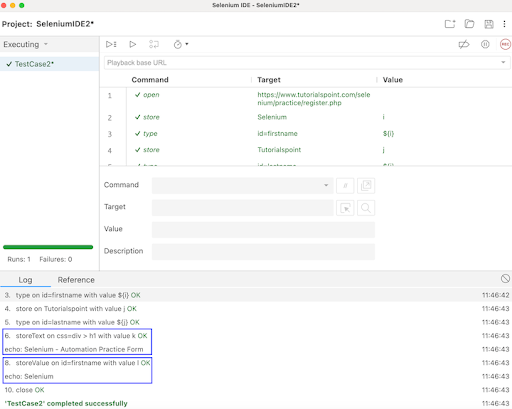Pause on exceptions icon

coord(485,44)
